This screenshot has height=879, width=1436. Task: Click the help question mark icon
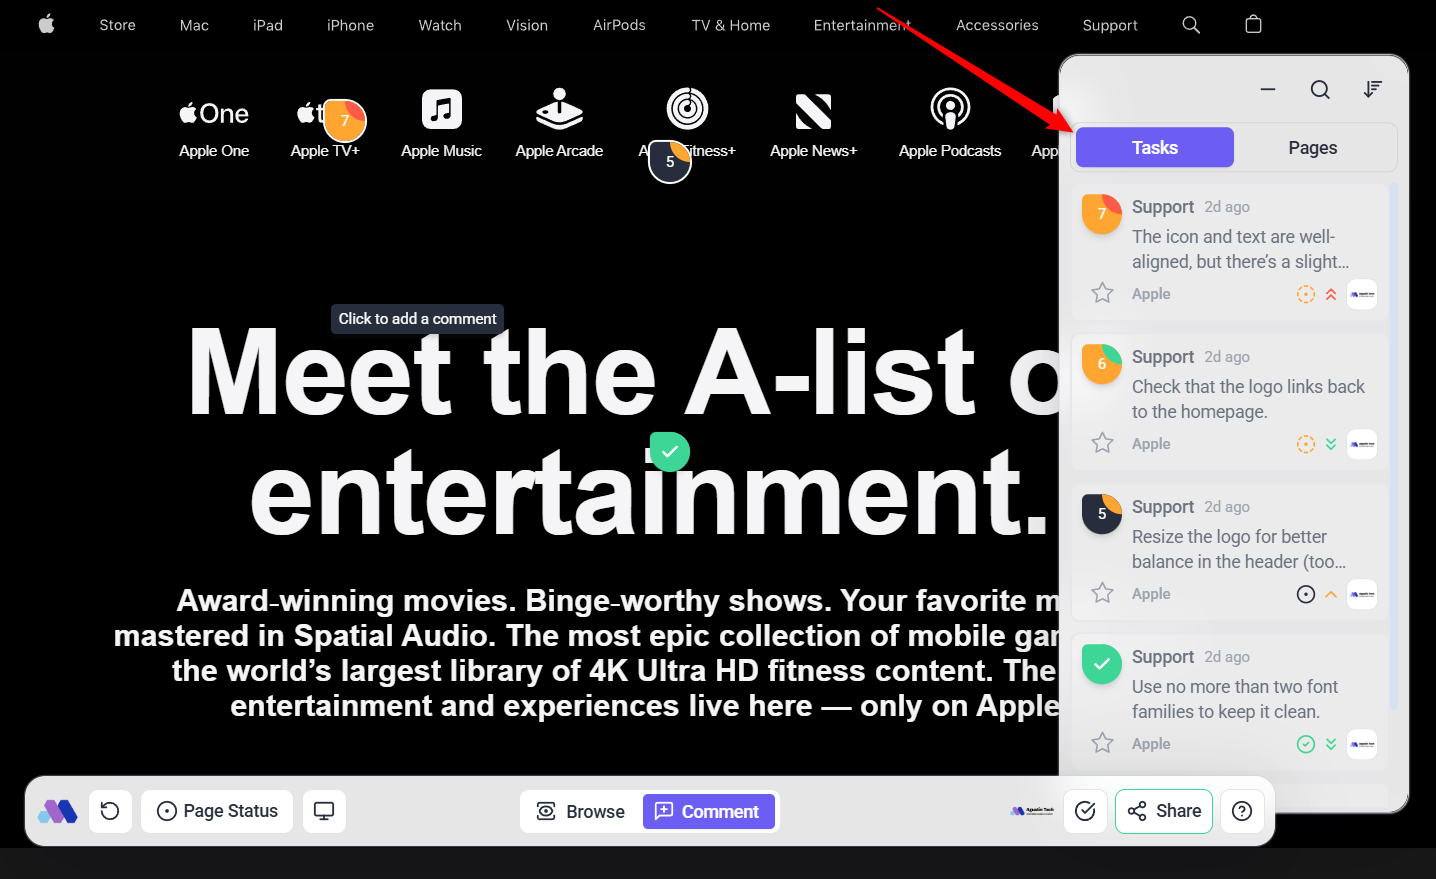pyautogui.click(x=1242, y=811)
